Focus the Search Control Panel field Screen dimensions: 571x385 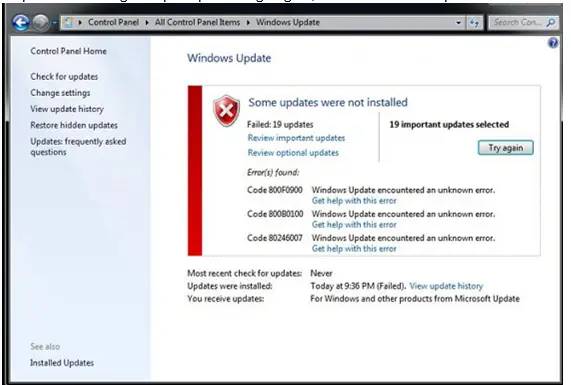click(x=522, y=23)
